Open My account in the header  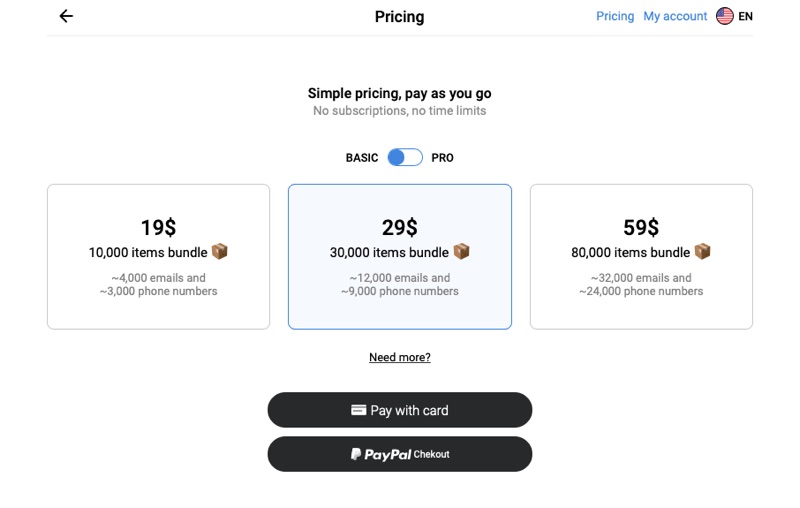675,16
